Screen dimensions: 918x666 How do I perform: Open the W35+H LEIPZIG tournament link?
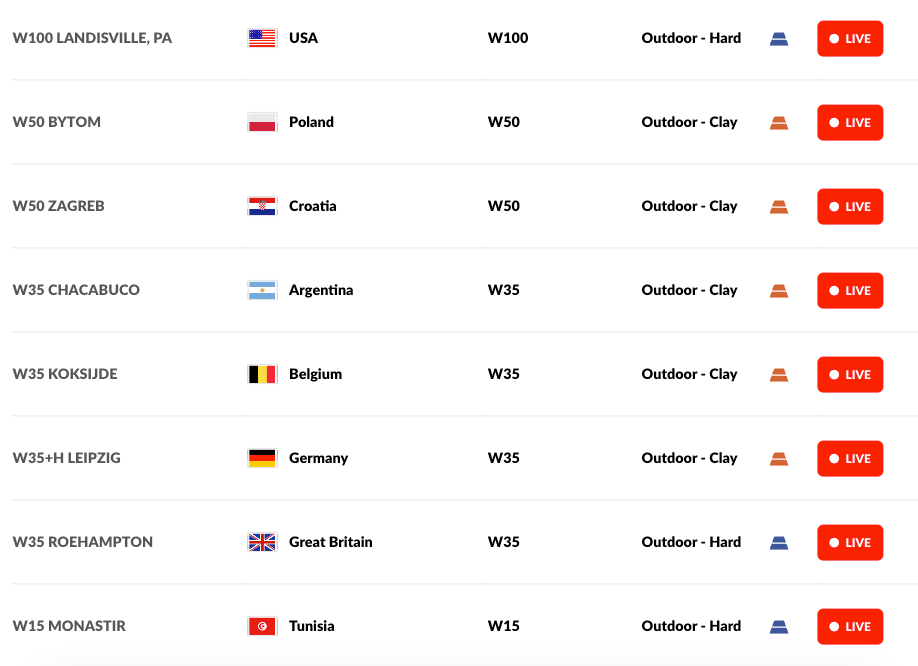[67, 458]
